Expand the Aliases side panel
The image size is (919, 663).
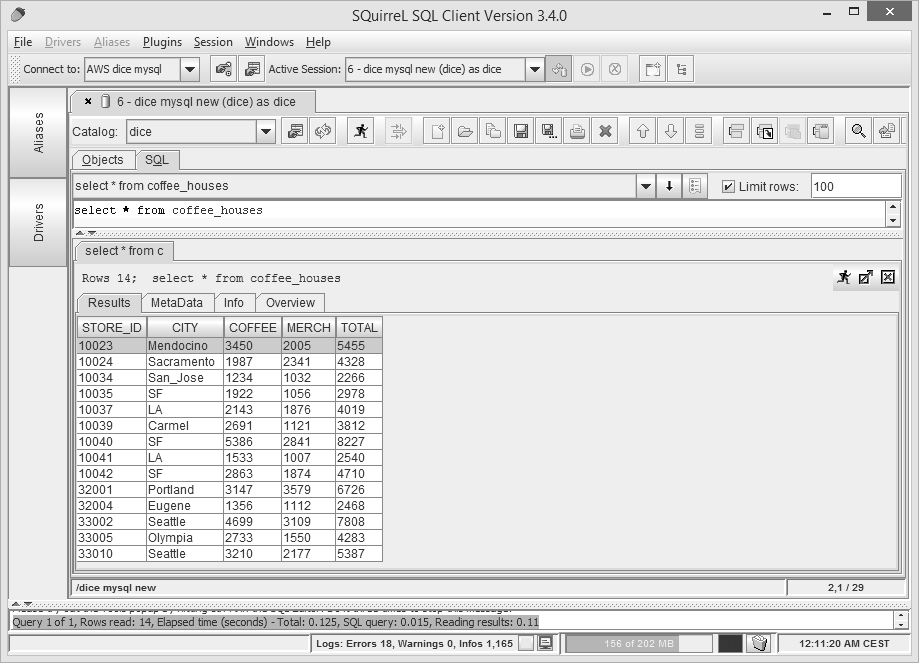39,132
